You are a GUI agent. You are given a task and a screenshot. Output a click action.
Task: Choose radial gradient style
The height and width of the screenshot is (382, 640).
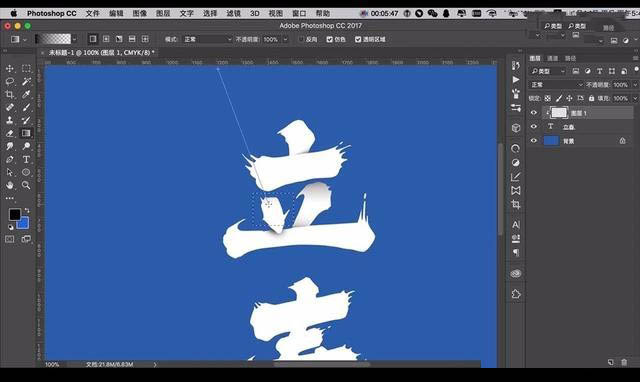tap(106, 39)
